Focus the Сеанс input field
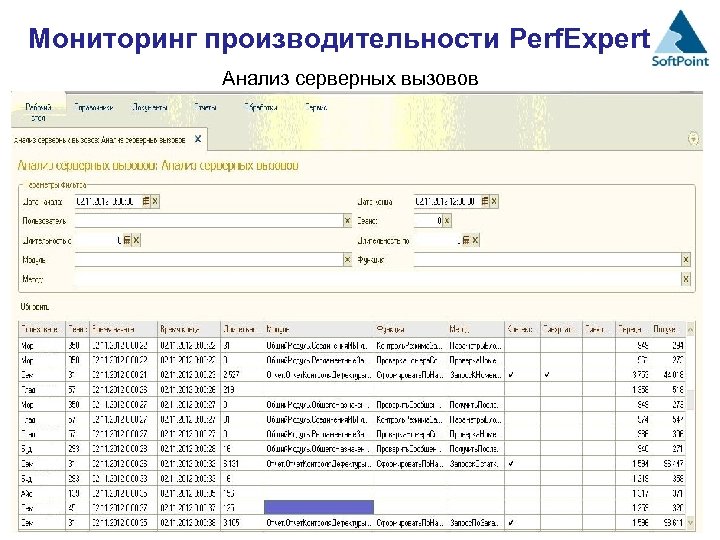The image size is (720, 540). 428,221
